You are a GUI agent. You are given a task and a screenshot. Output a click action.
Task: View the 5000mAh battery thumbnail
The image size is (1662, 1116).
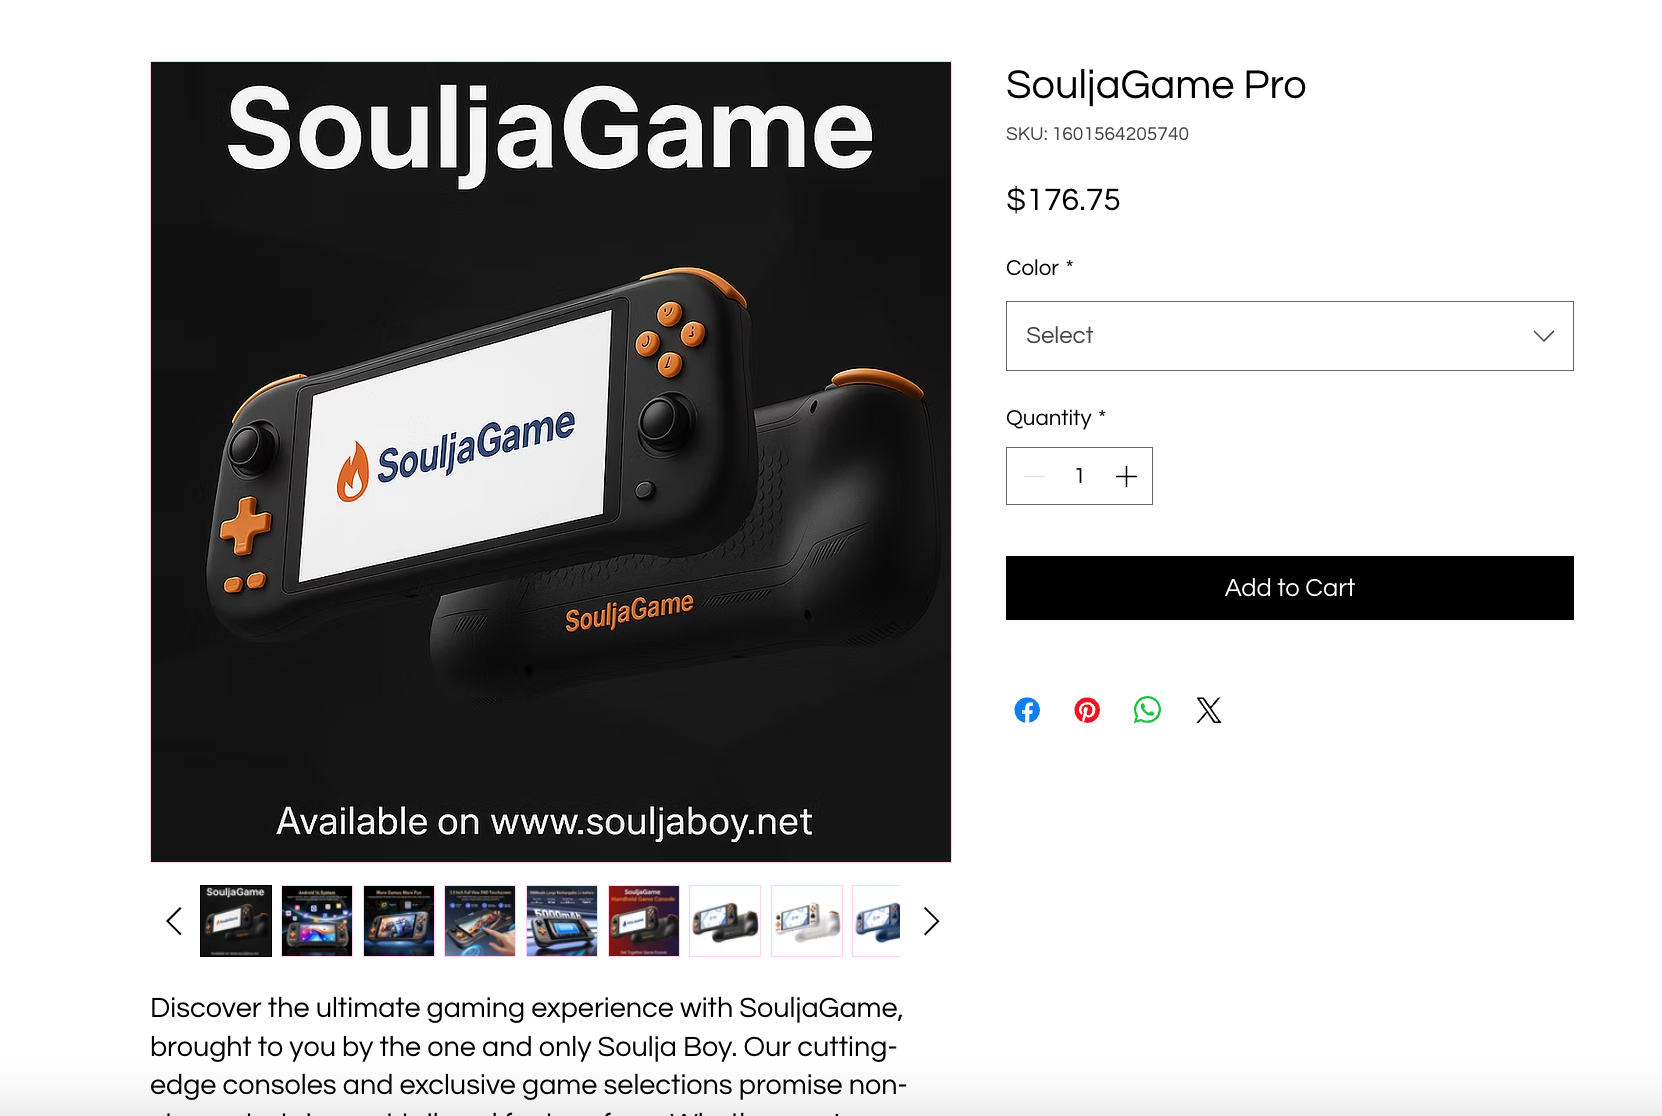pos(562,921)
